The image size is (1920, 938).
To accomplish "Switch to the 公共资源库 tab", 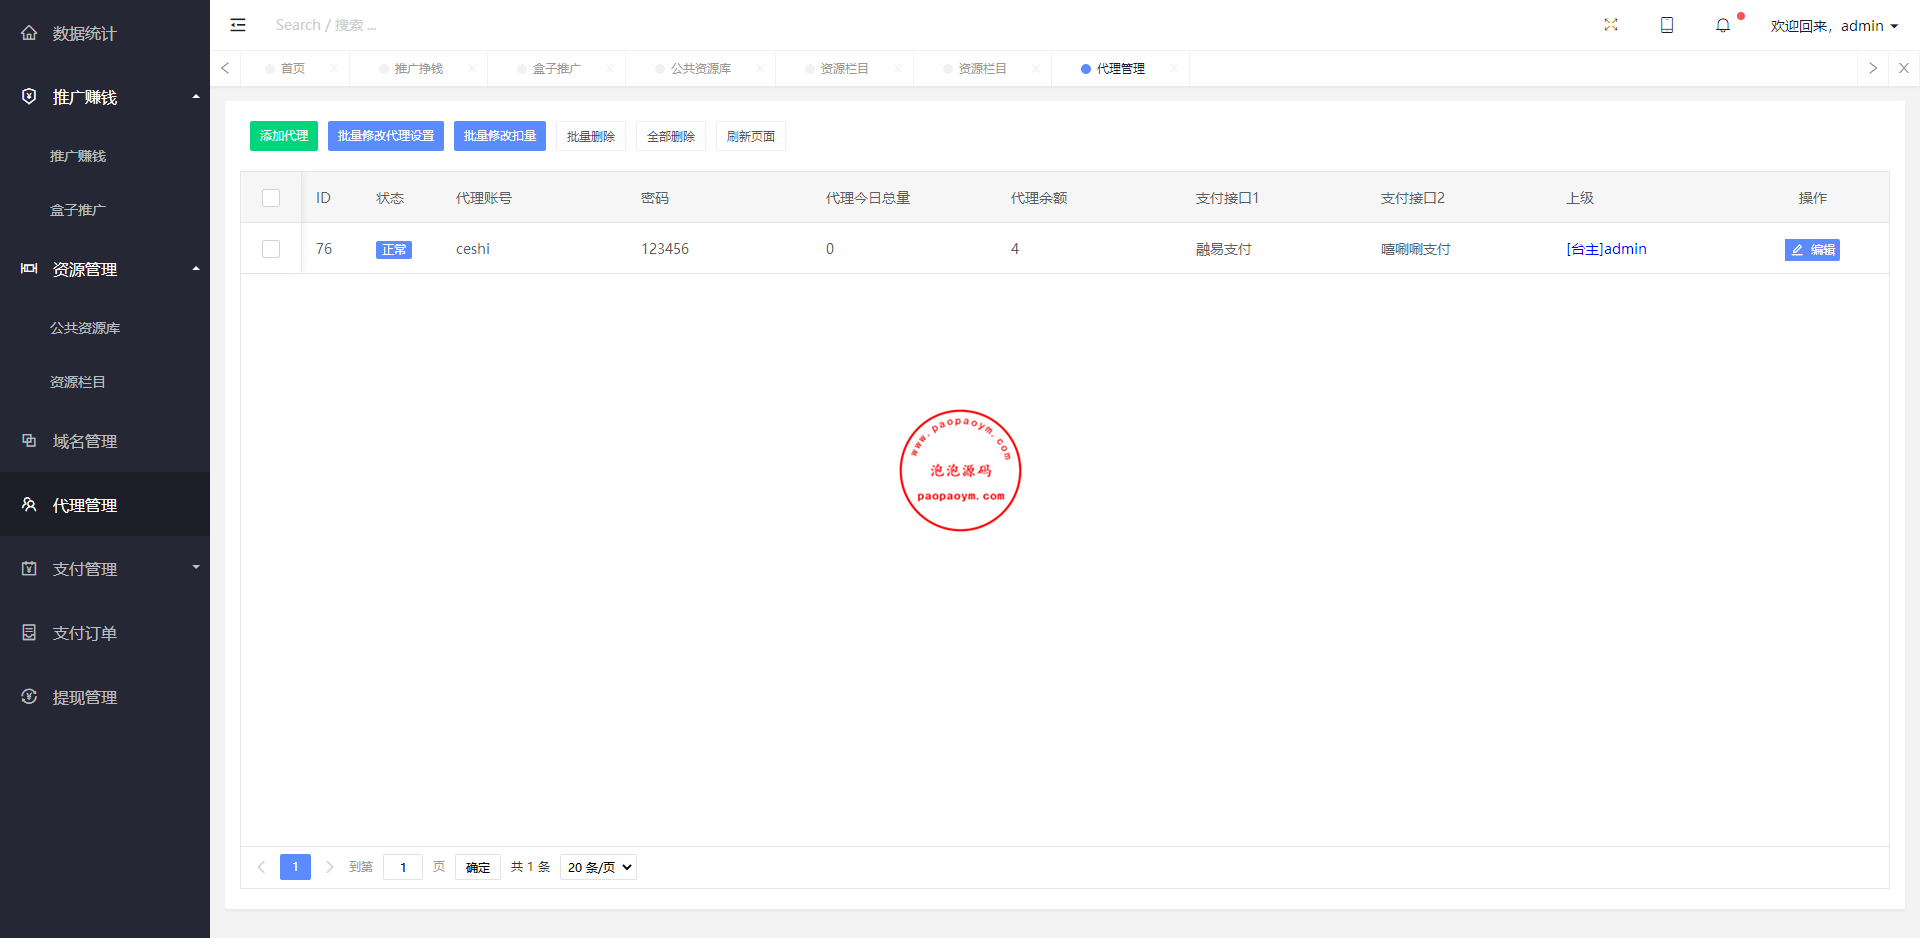I will click(x=700, y=68).
